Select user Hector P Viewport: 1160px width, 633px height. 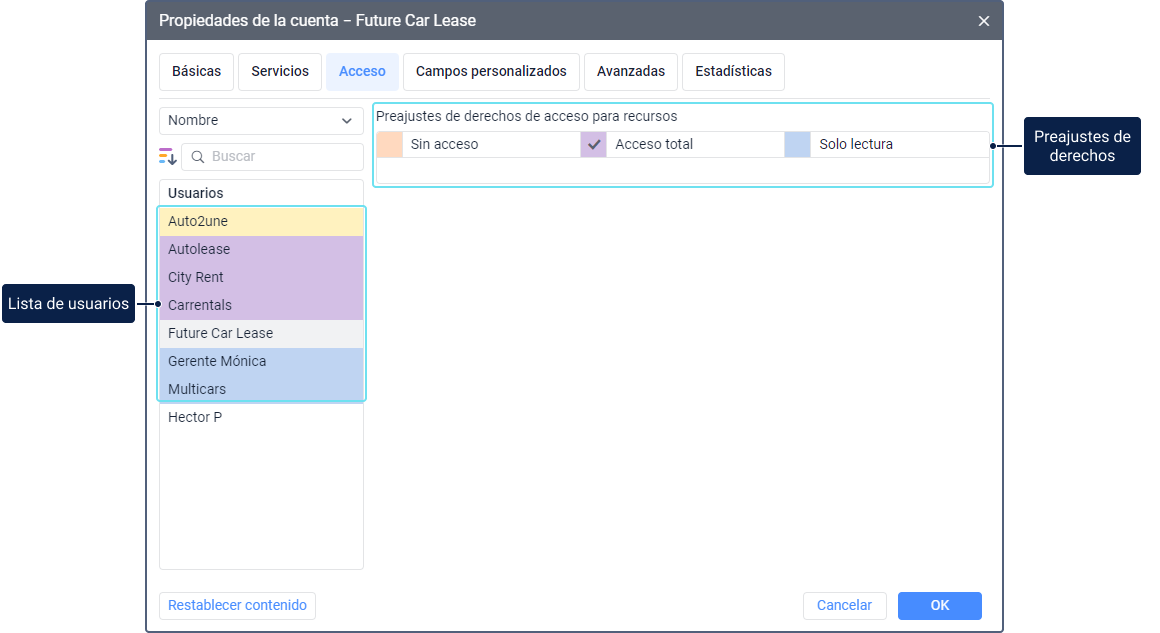pos(261,417)
